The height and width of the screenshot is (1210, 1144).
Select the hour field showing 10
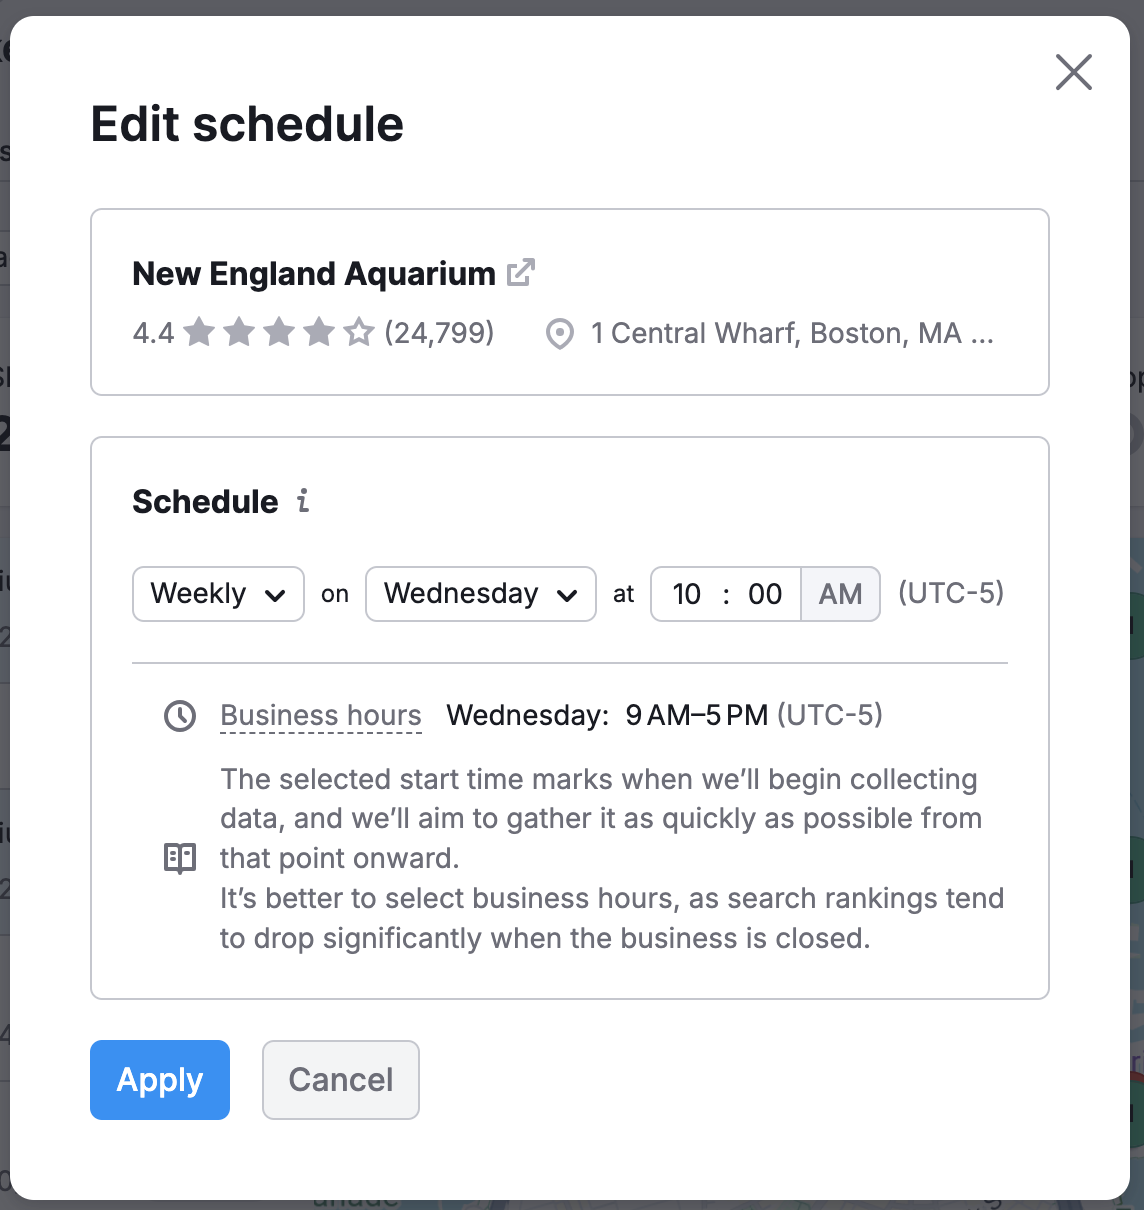click(x=687, y=593)
